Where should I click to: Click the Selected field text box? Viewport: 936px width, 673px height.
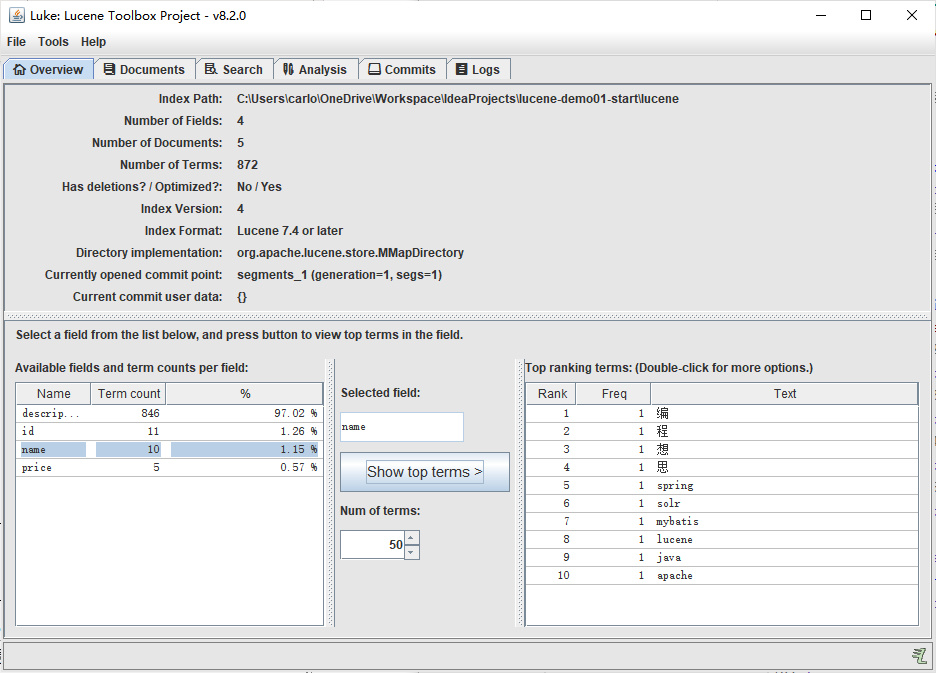coord(402,427)
